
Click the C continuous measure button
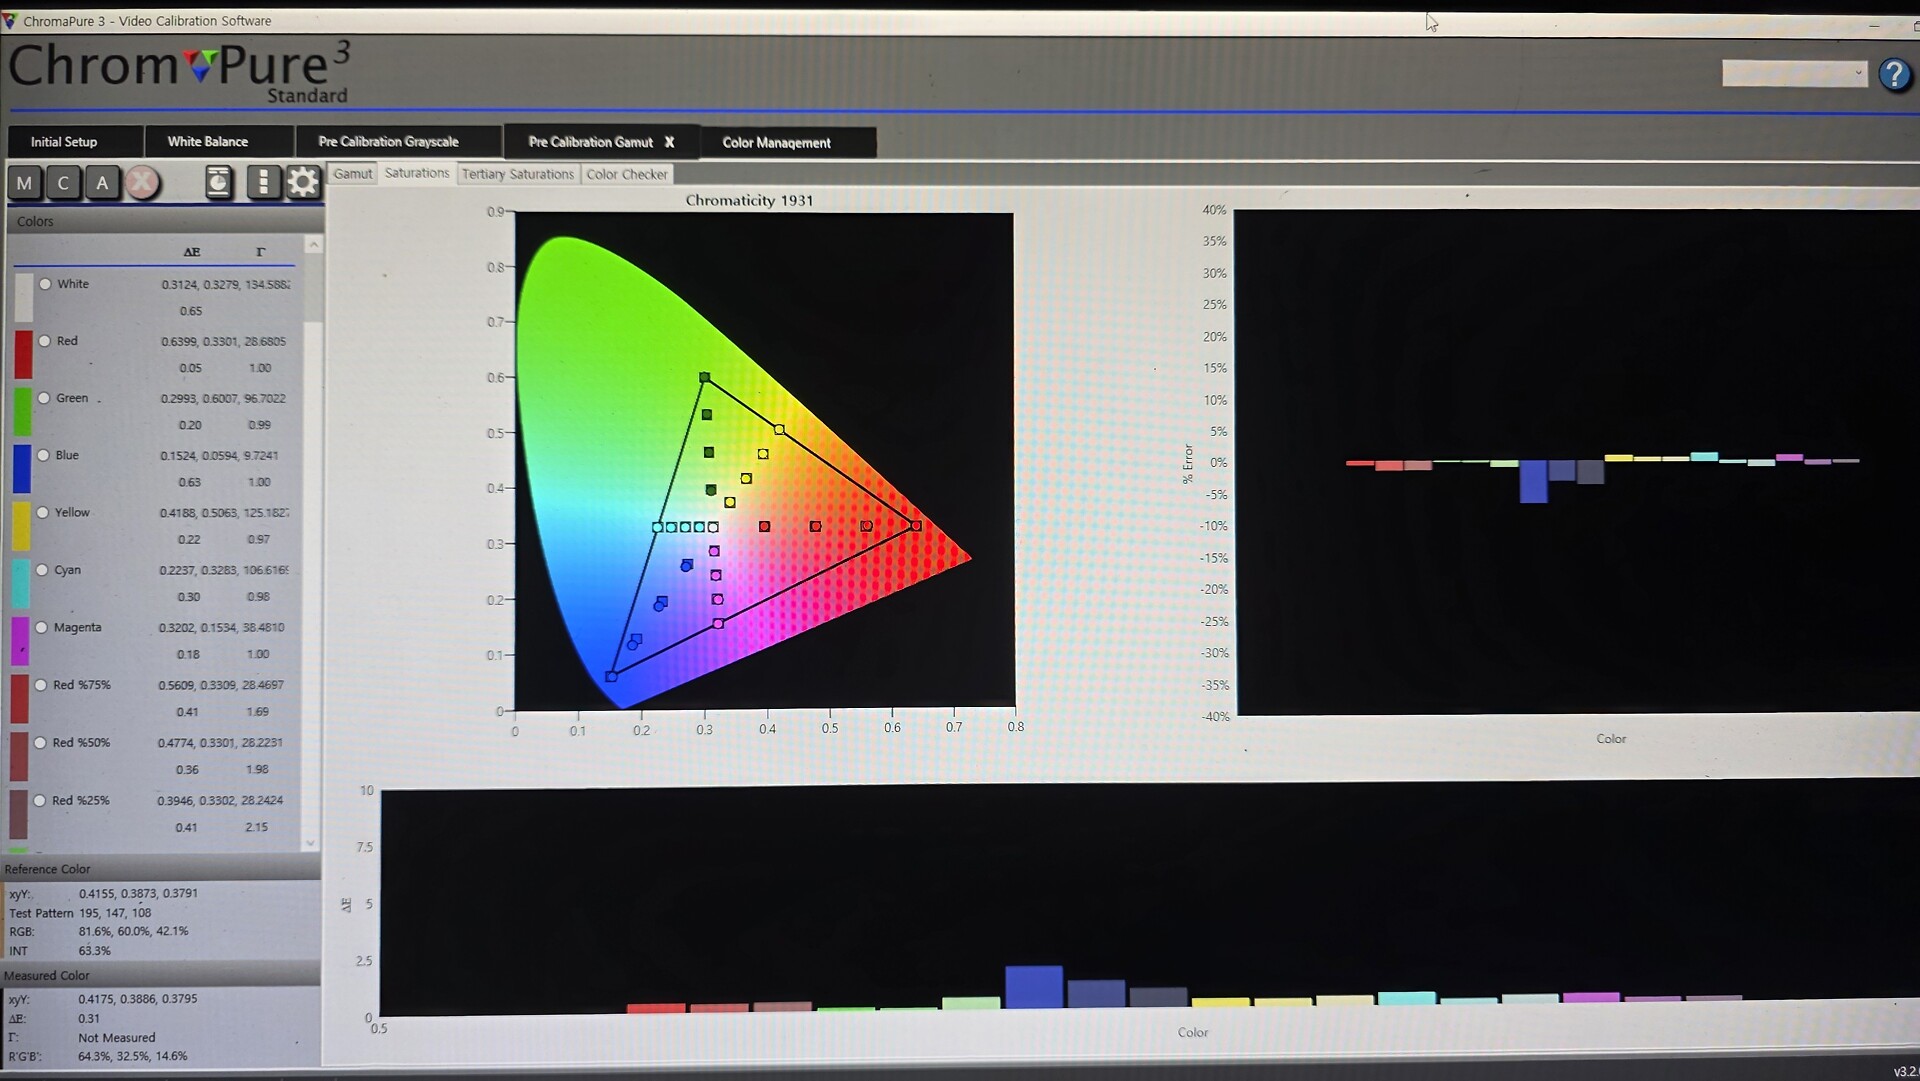(x=63, y=183)
